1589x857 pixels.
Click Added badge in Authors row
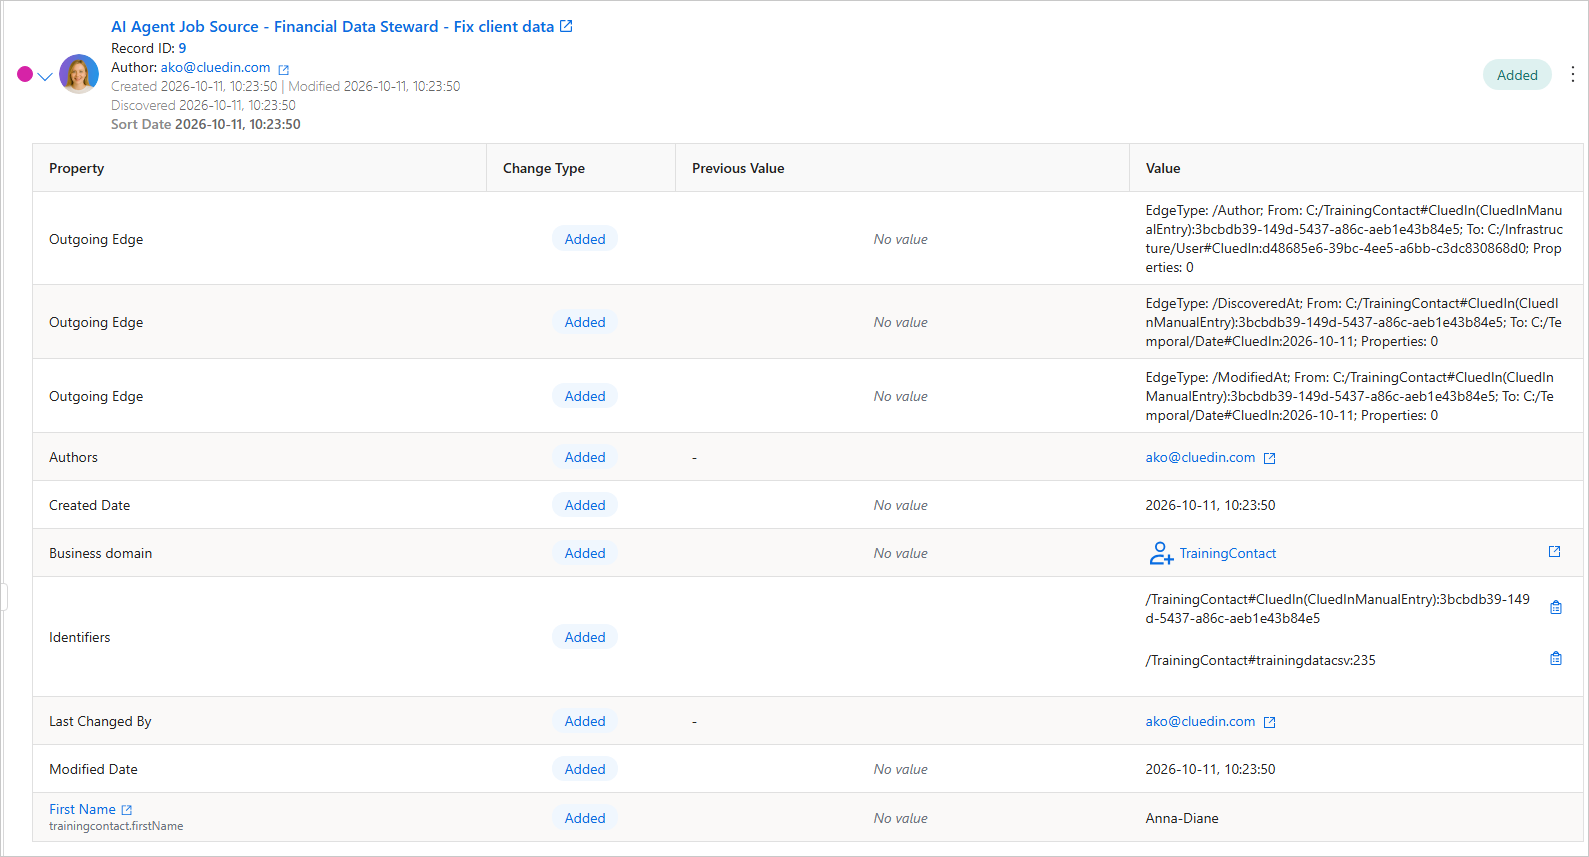pyautogui.click(x=585, y=457)
